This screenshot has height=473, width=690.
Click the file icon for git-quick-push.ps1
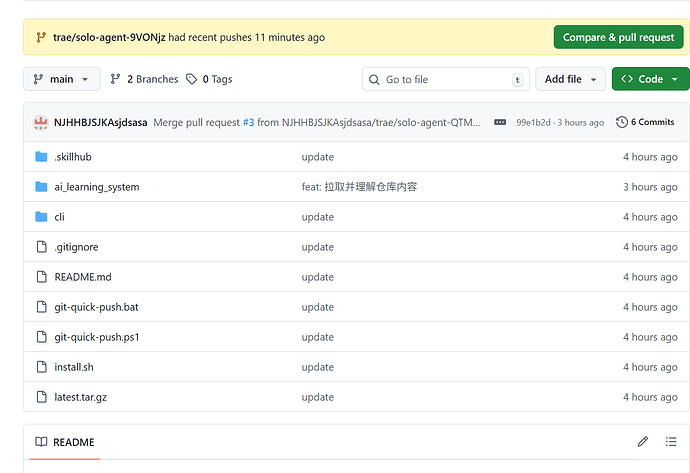pyautogui.click(x=41, y=337)
